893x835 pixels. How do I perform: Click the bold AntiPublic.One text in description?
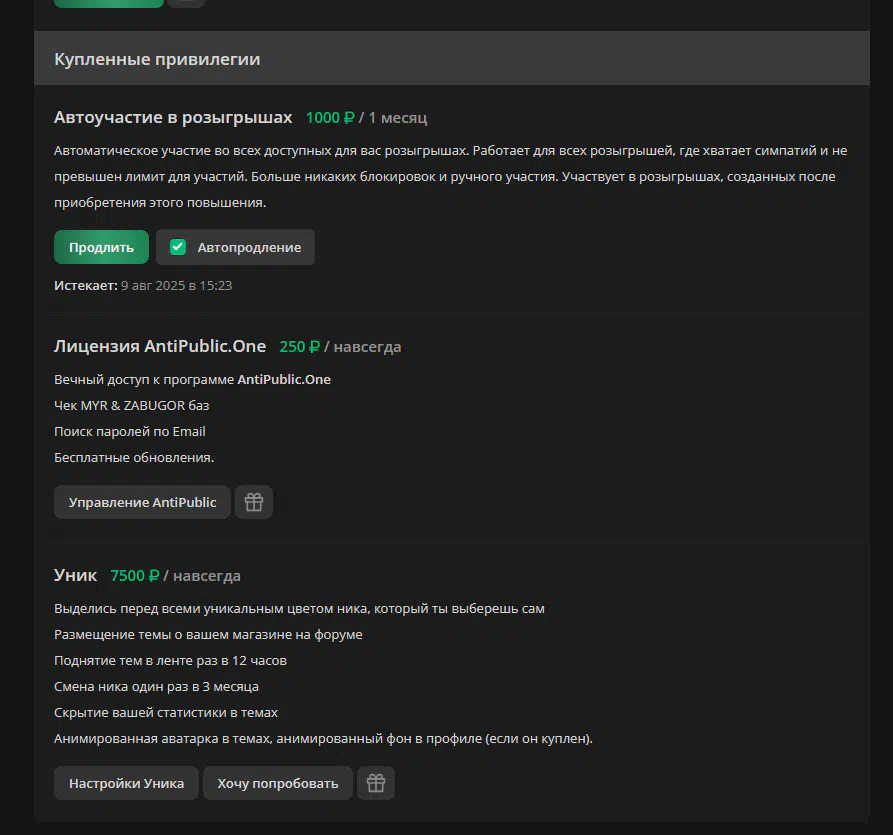284,379
